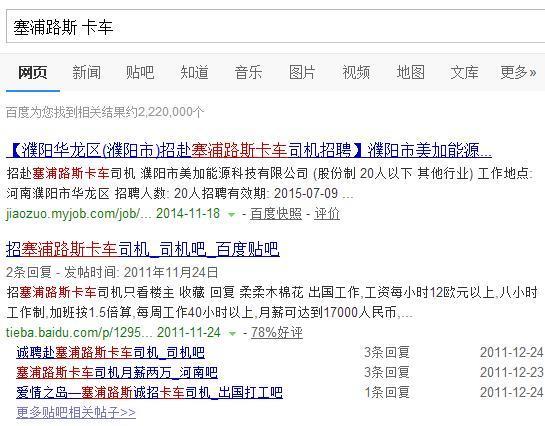This screenshot has height=426, width=545.
Task: Click the 评价 link
Action: 327,214
